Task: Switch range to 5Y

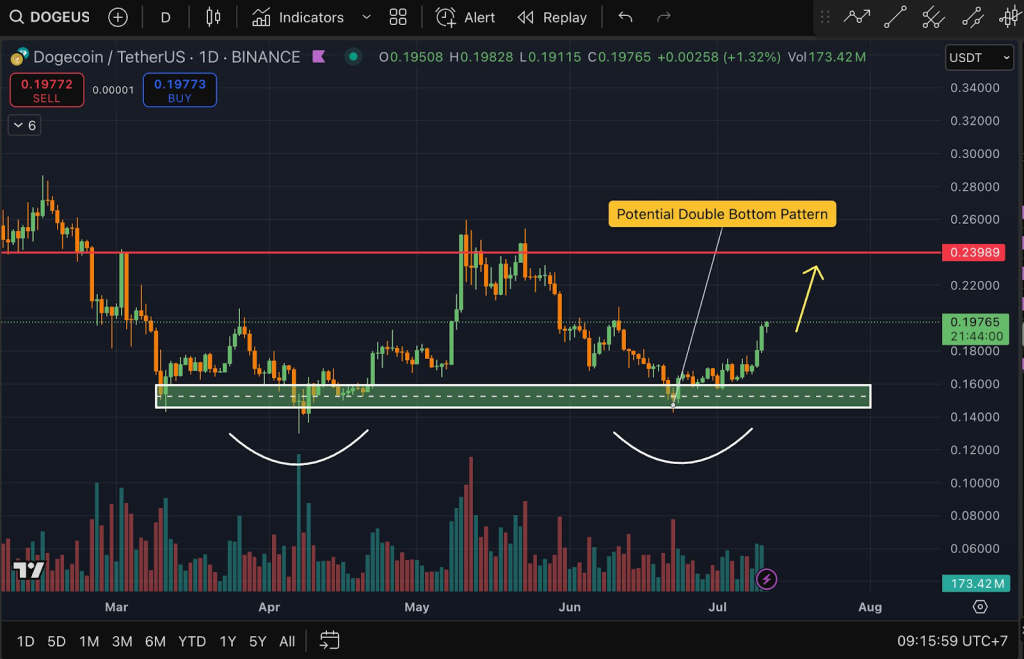Action: tap(257, 641)
